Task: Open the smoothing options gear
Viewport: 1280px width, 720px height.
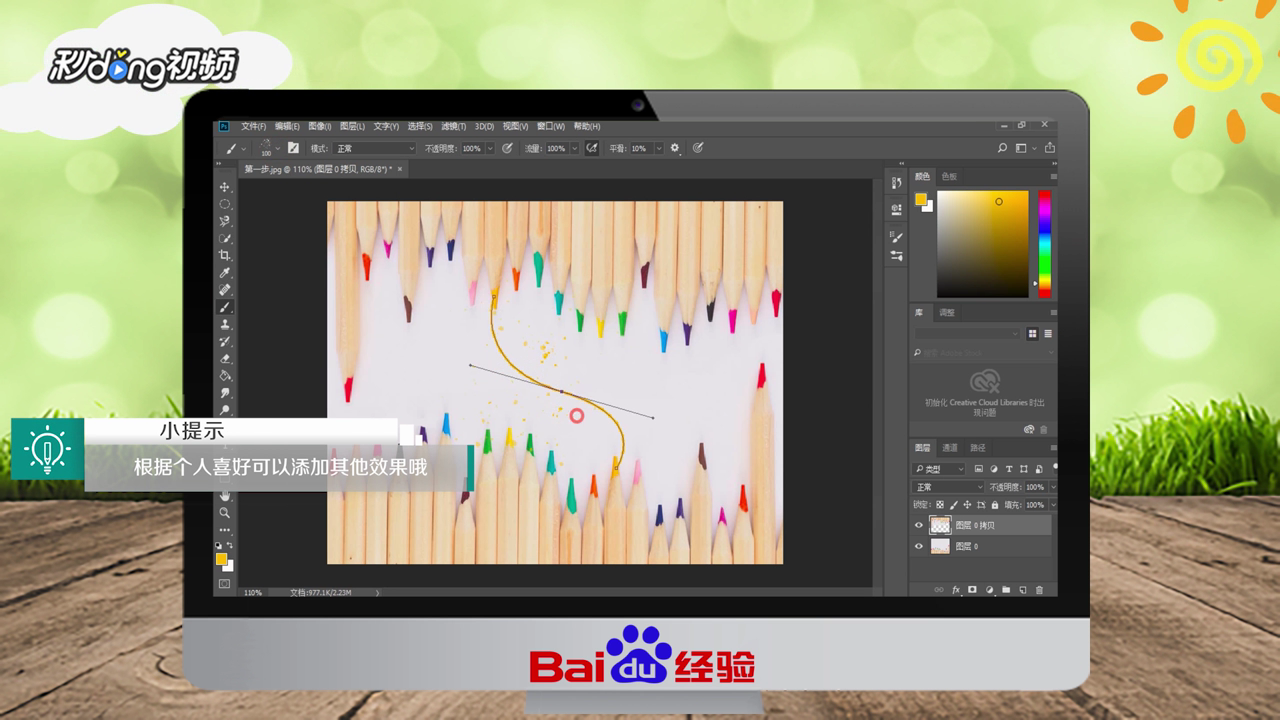Action: [x=675, y=148]
